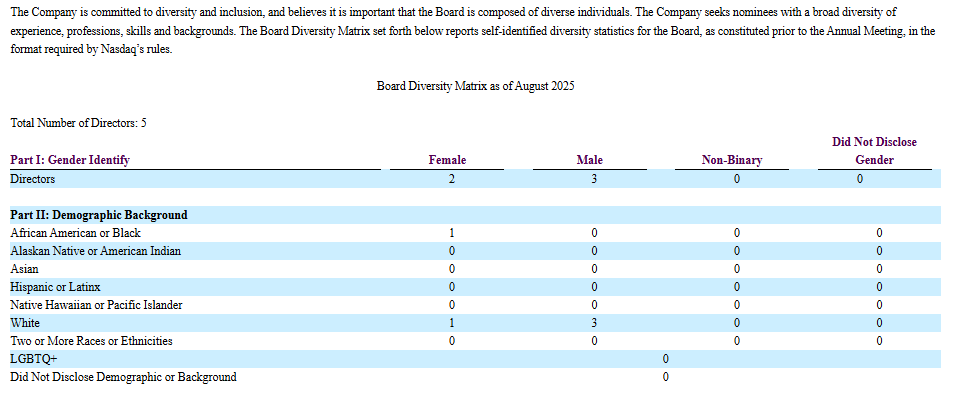Select 'Total Number of Directors: 5' text
956x404 pixels.
[78, 123]
